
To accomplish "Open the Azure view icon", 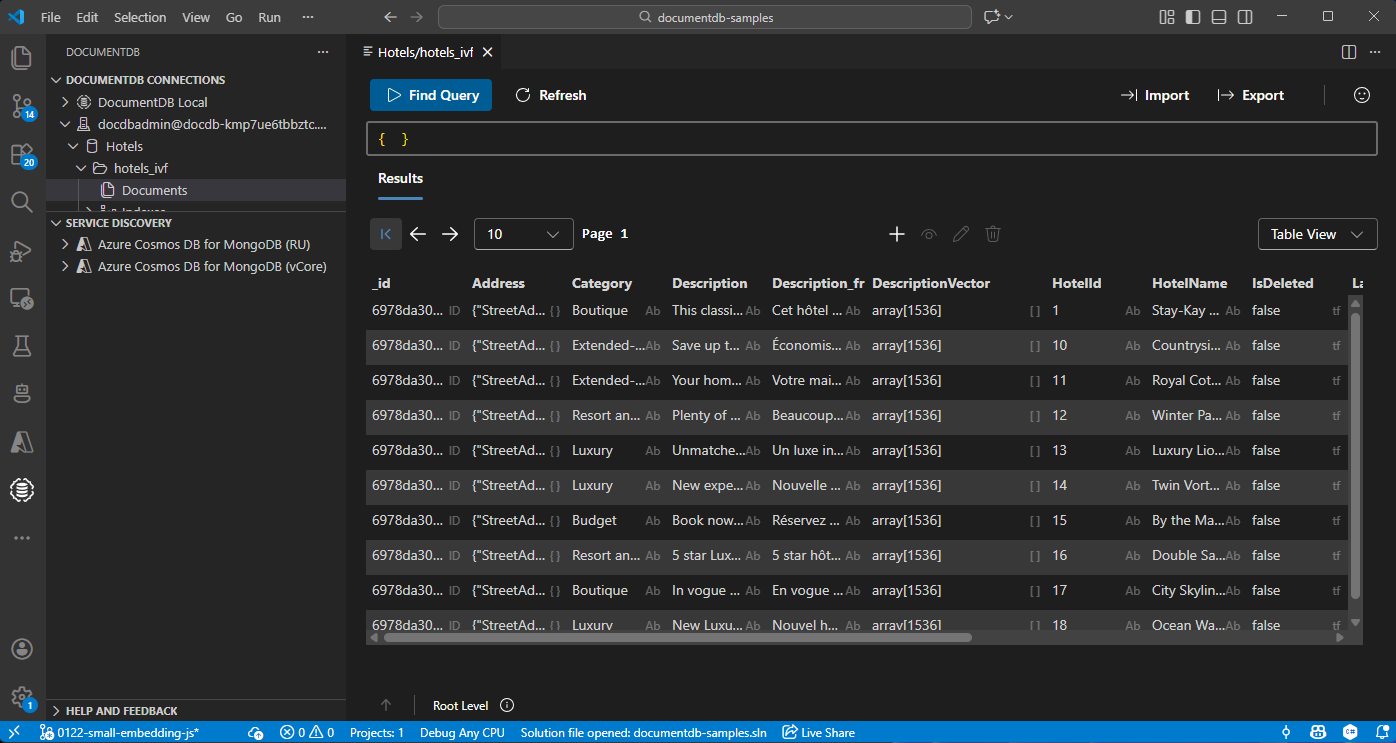I will click(22, 441).
